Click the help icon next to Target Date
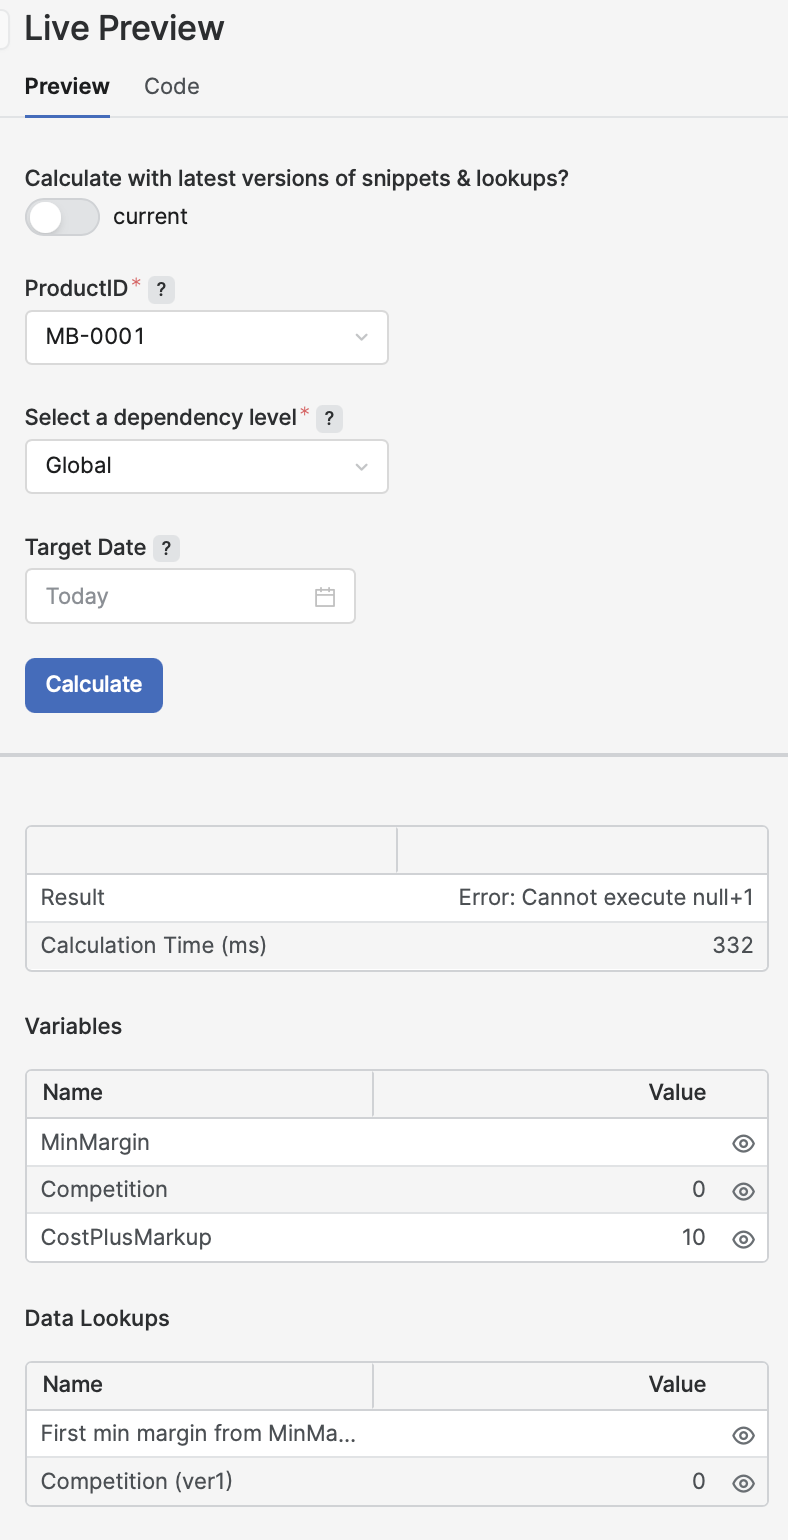This screenshot has height=1540, width=788. (x=167, y=548)
